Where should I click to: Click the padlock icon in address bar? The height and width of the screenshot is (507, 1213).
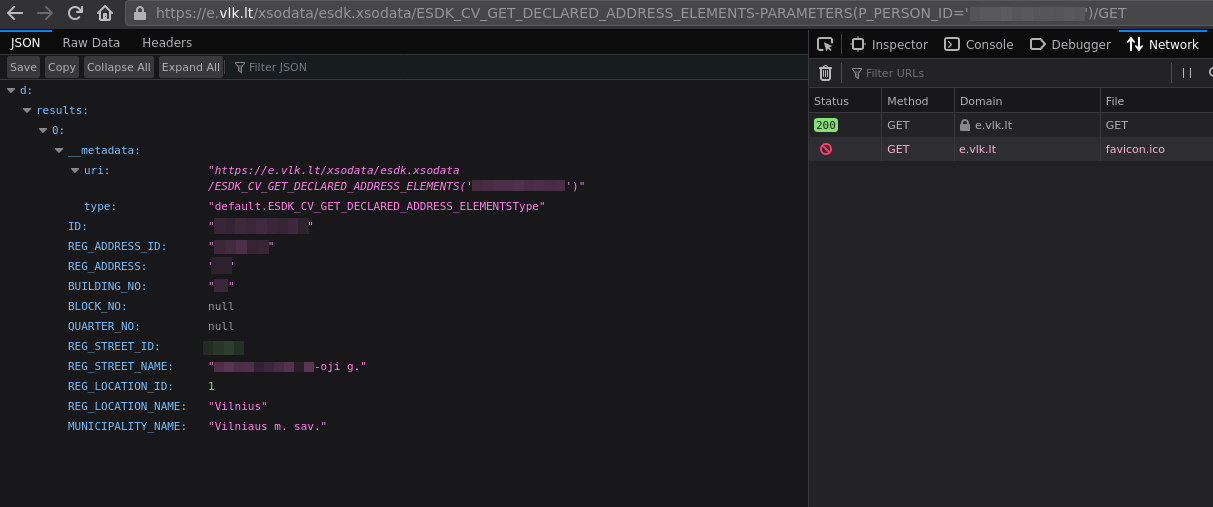pos(139,14)
